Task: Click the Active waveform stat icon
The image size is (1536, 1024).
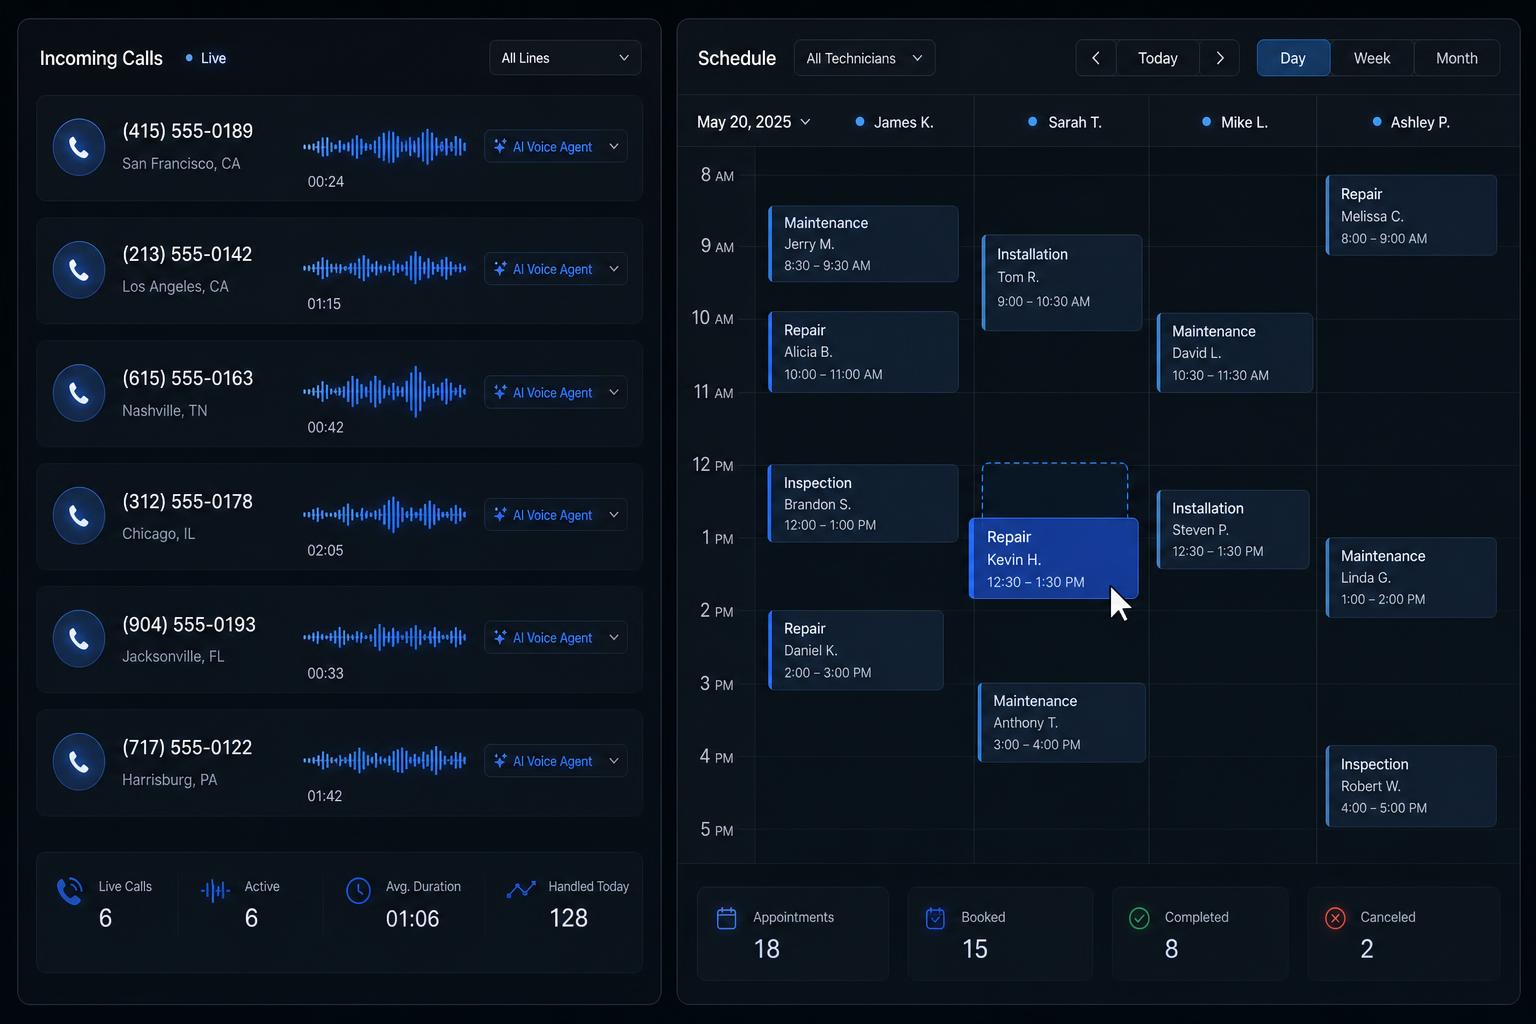Action: [215, 890]
